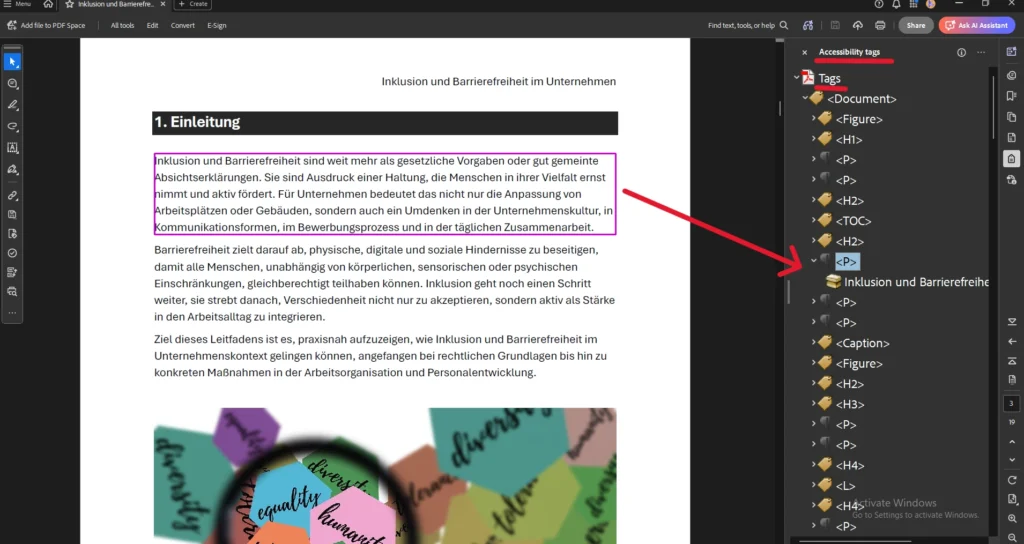Open the Home icon in title bar
1024x544 pixels.
[48, 4]
